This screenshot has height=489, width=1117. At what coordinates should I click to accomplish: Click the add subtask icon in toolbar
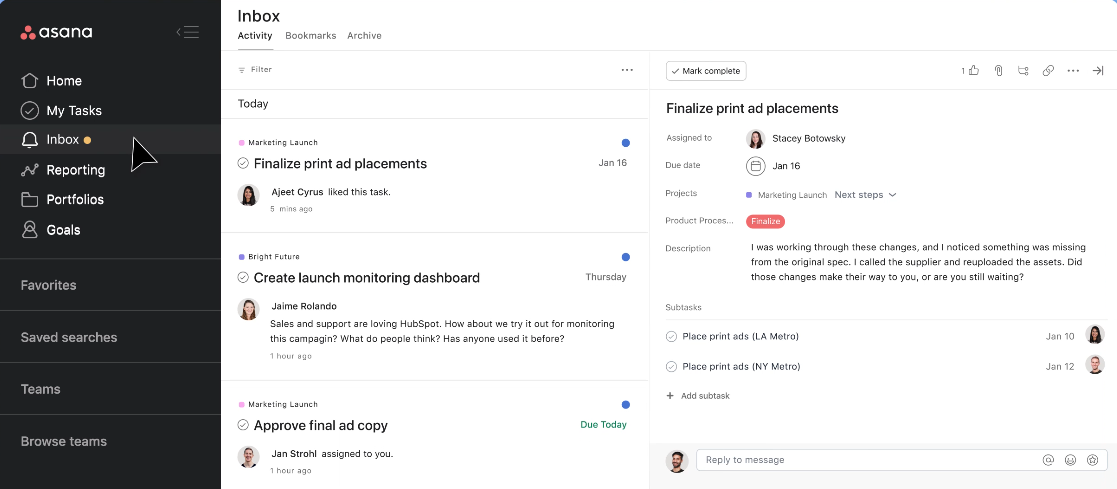click(1023, 71)
